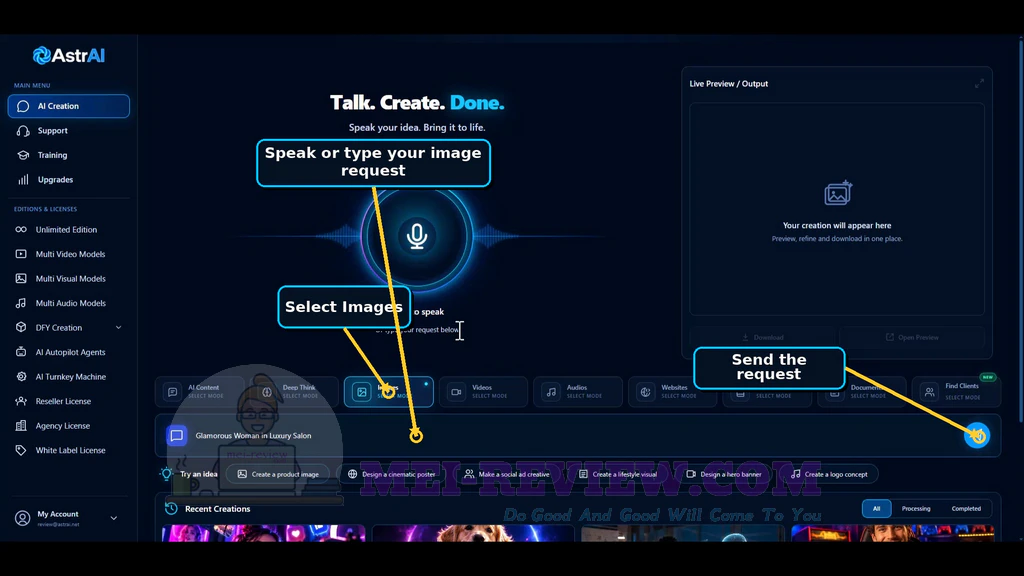Click the Agency License building icon
Screen dimensions: 1024x576
click(x=21, y=425)
